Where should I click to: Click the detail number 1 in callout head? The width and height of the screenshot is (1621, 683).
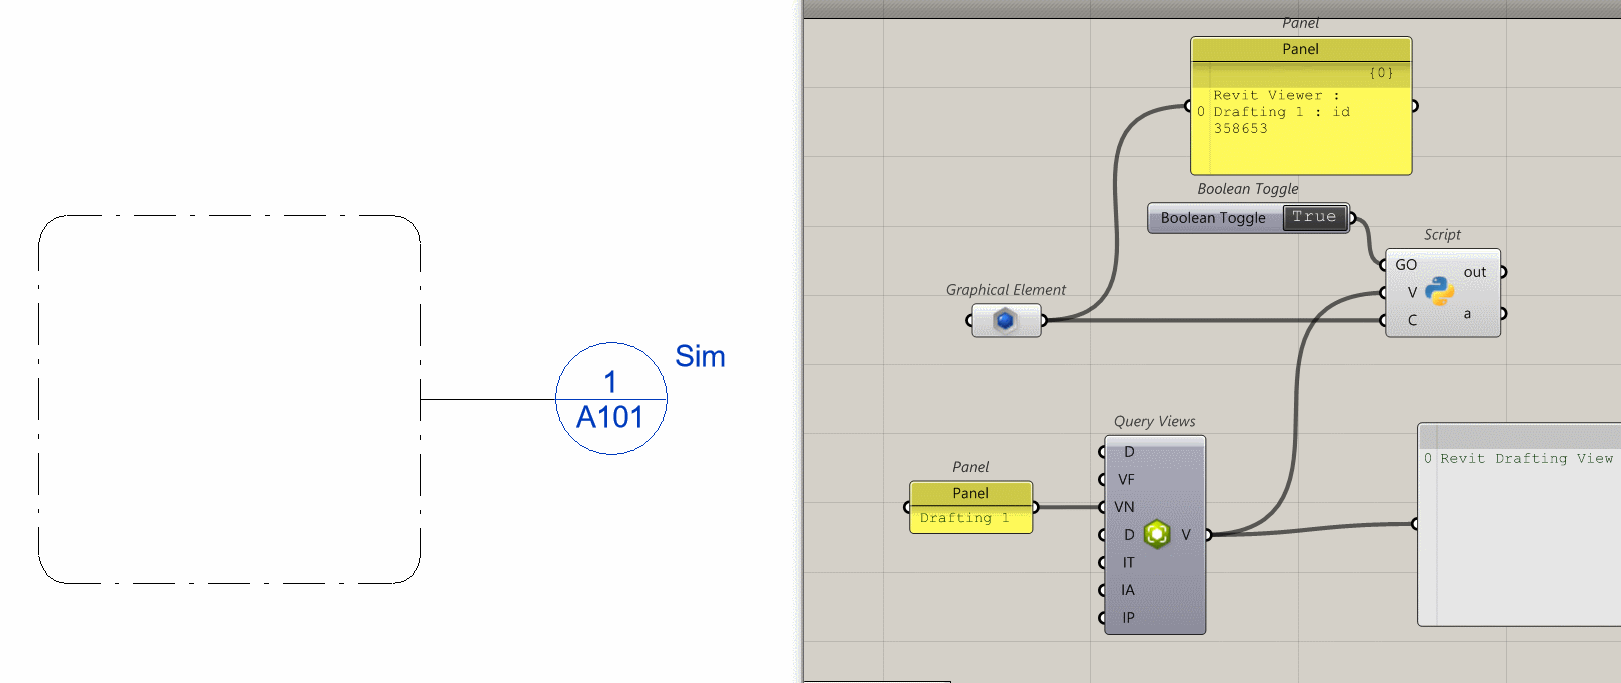click(610, 381)
